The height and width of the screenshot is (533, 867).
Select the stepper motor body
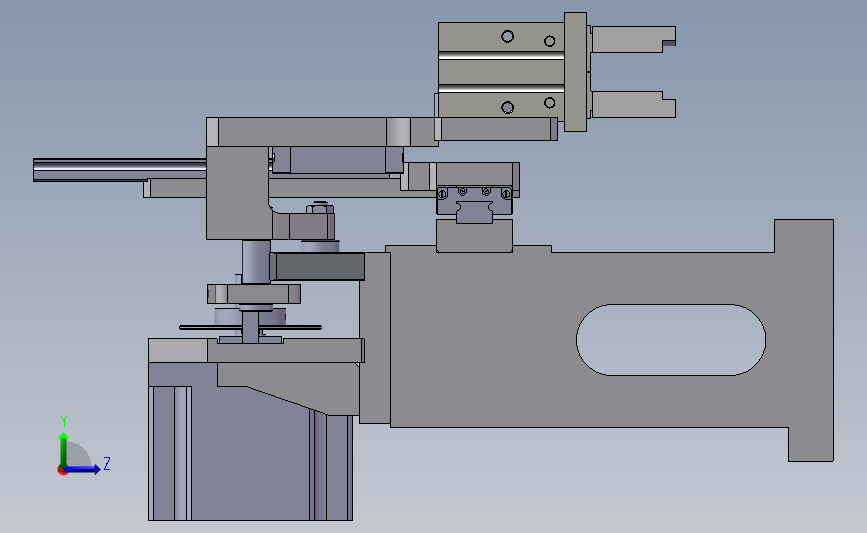250,453
